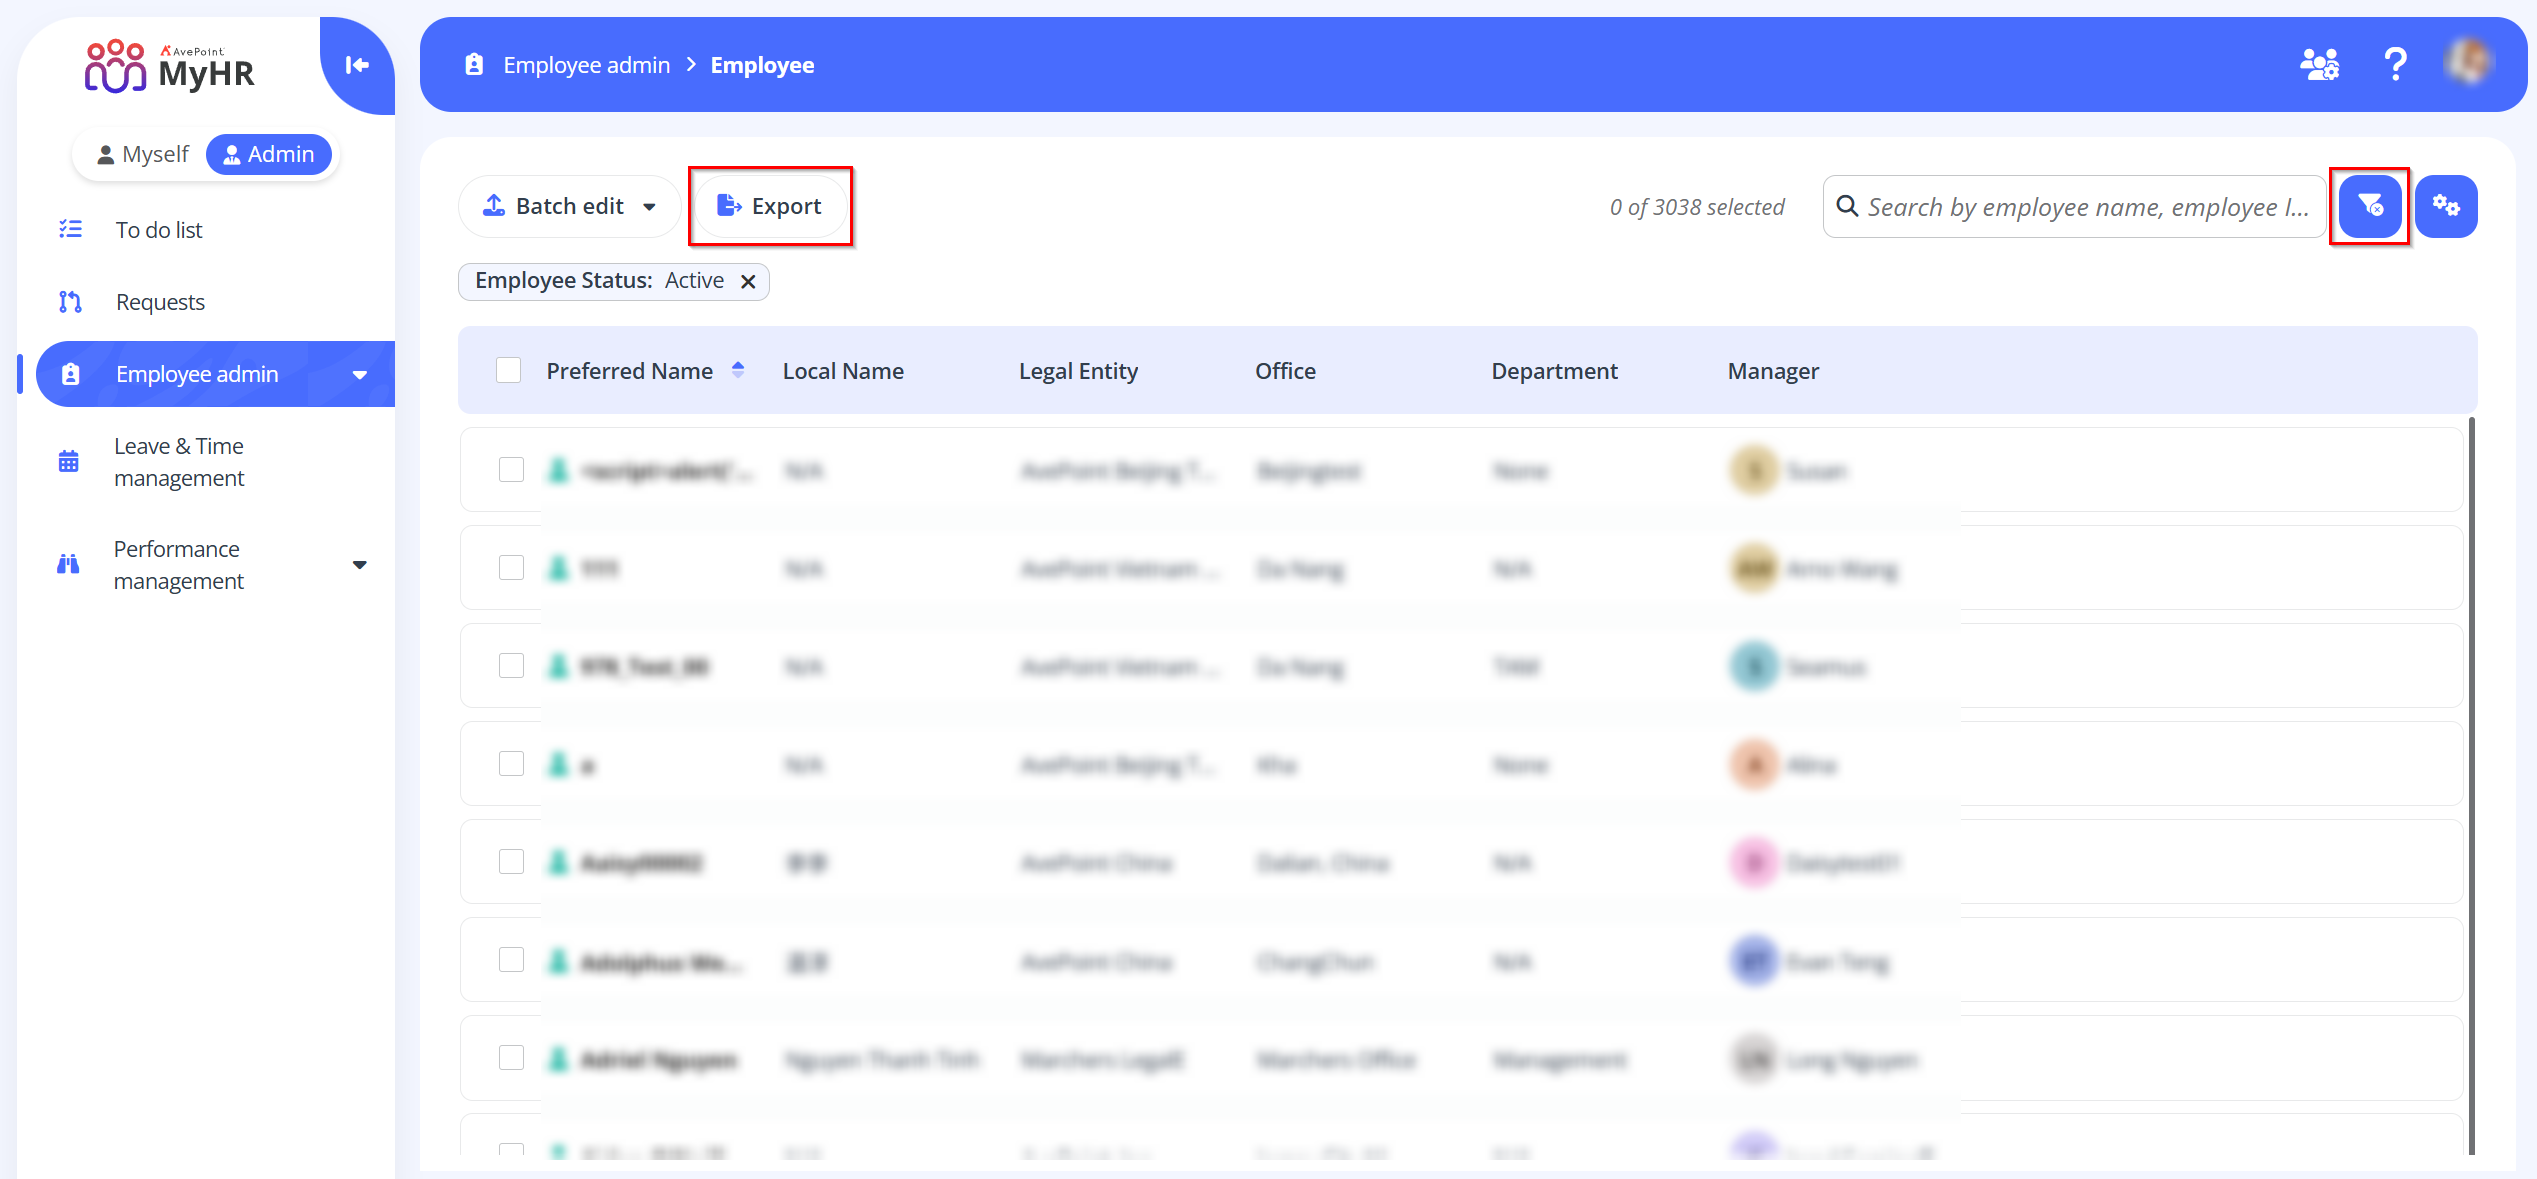Switch to the Myself view
Viewport: 2537px width, 1179px height.
pos(142,154)
